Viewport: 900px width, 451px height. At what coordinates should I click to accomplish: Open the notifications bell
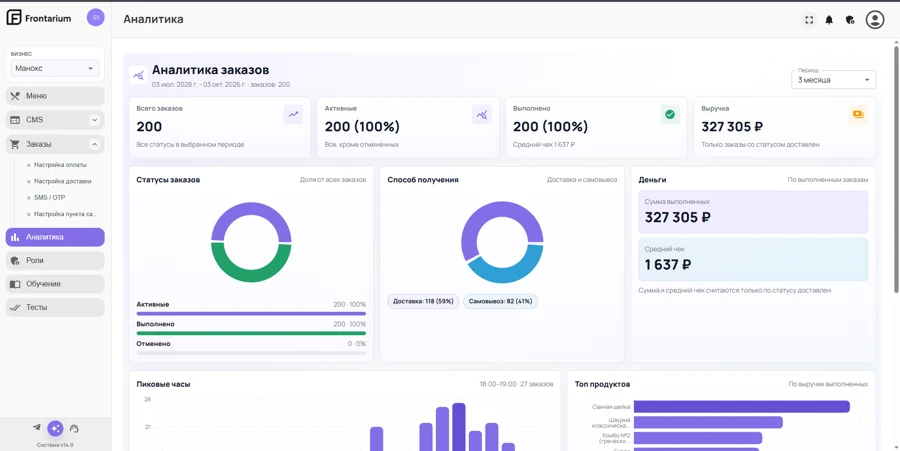point(829,20)
